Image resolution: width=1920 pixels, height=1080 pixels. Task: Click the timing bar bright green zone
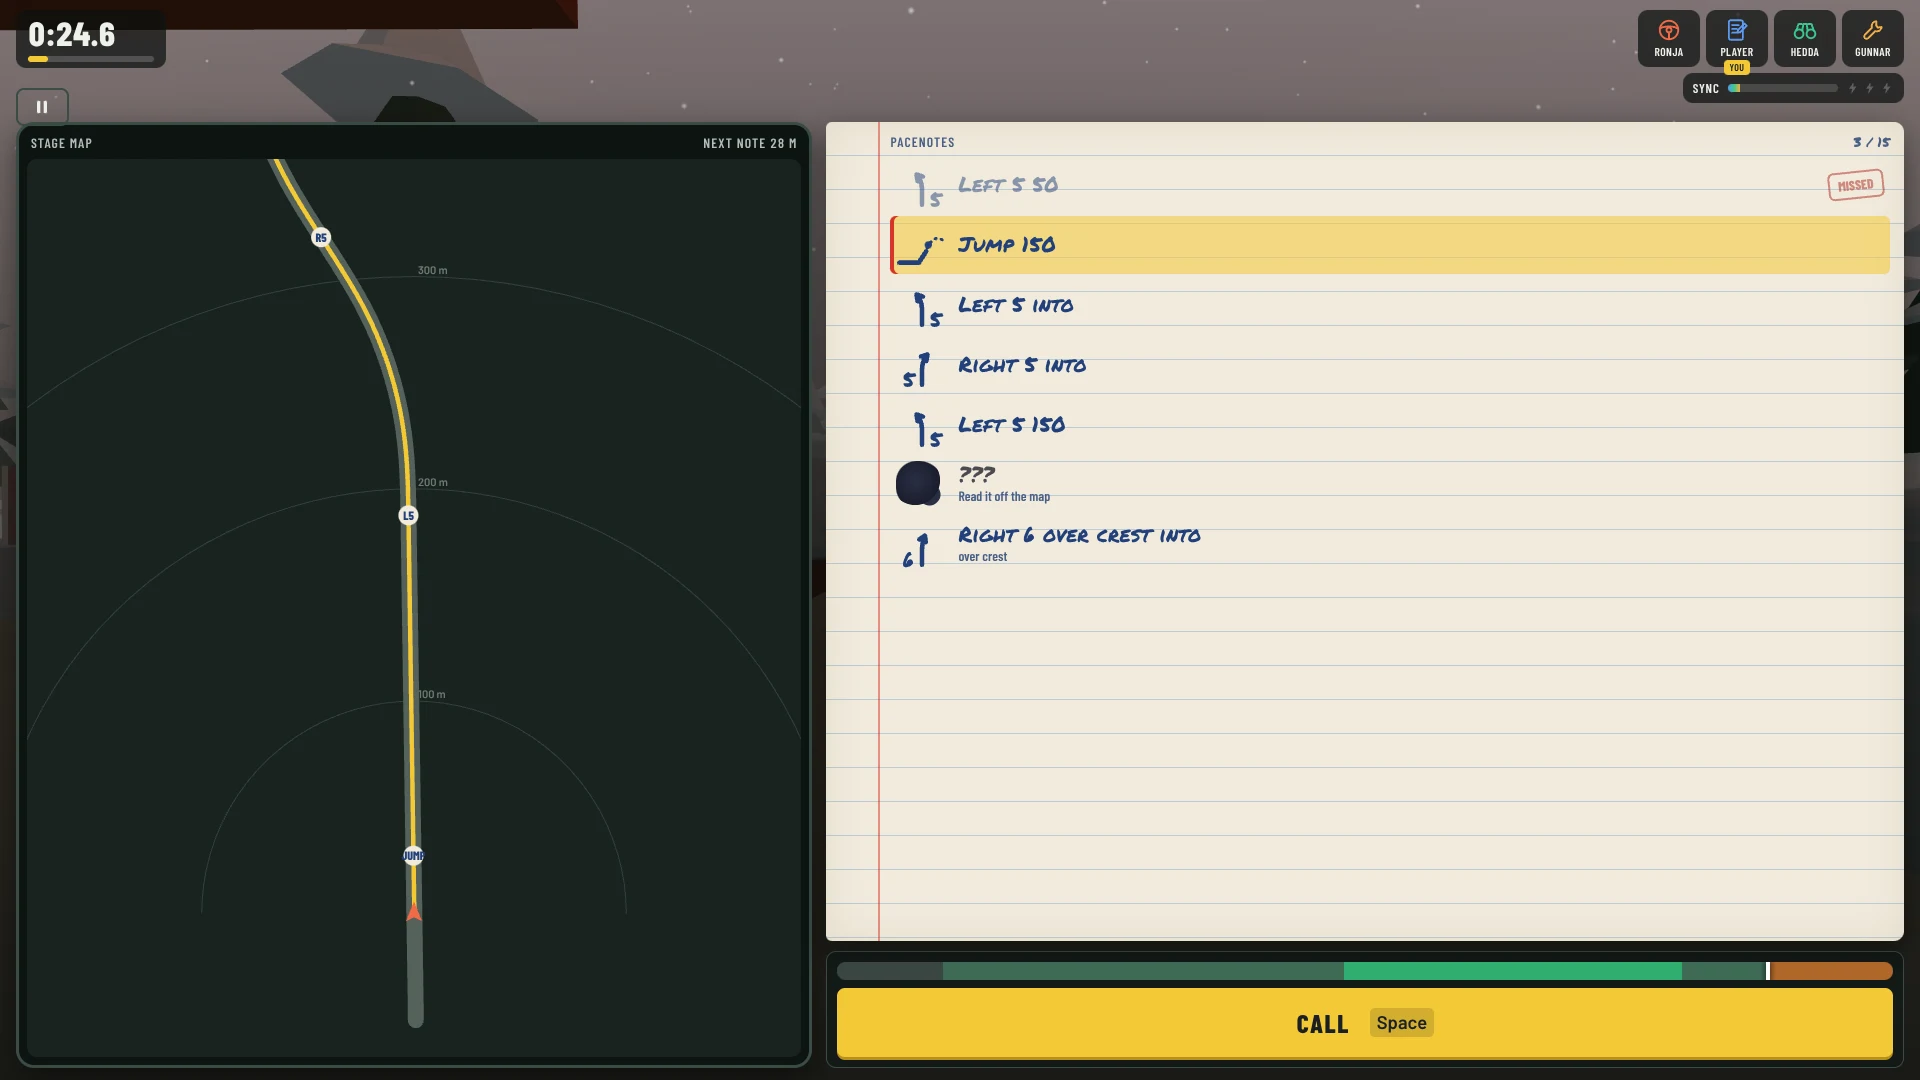[1512, 971]
